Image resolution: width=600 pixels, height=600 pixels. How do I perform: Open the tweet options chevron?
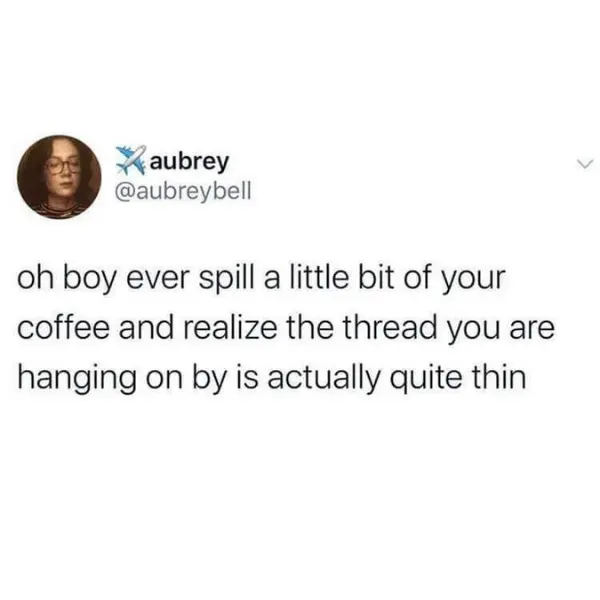585,164
